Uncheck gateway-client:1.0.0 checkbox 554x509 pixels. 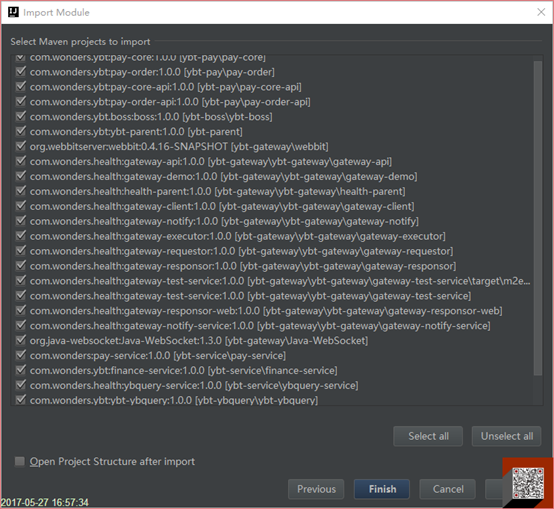coord(21,206)
